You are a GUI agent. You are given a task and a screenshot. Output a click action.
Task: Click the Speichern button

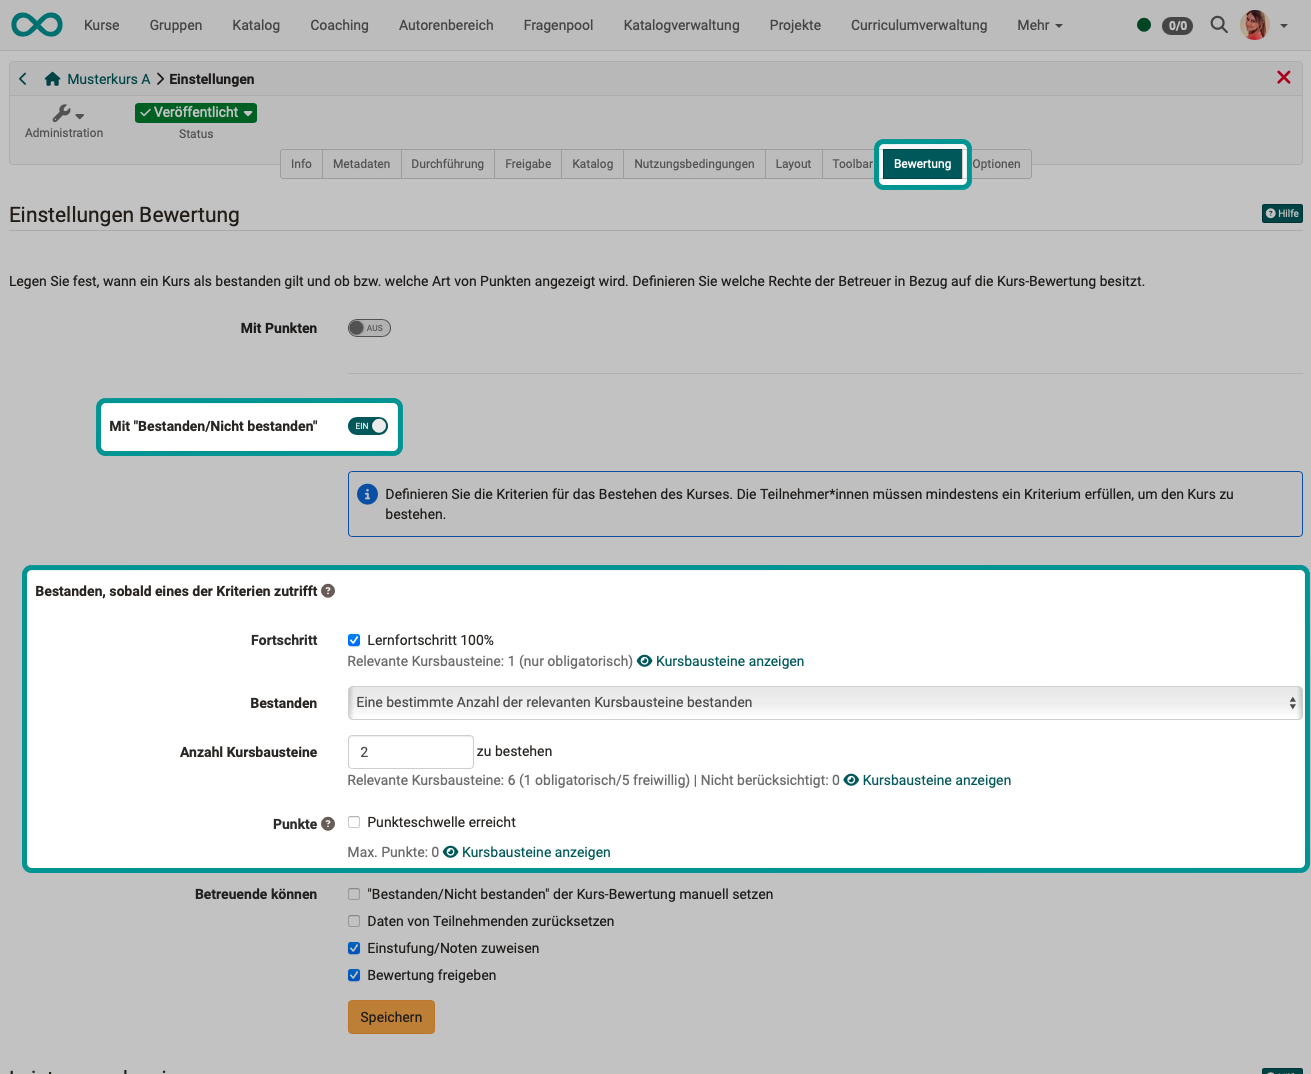click(x=390, y=1016)
